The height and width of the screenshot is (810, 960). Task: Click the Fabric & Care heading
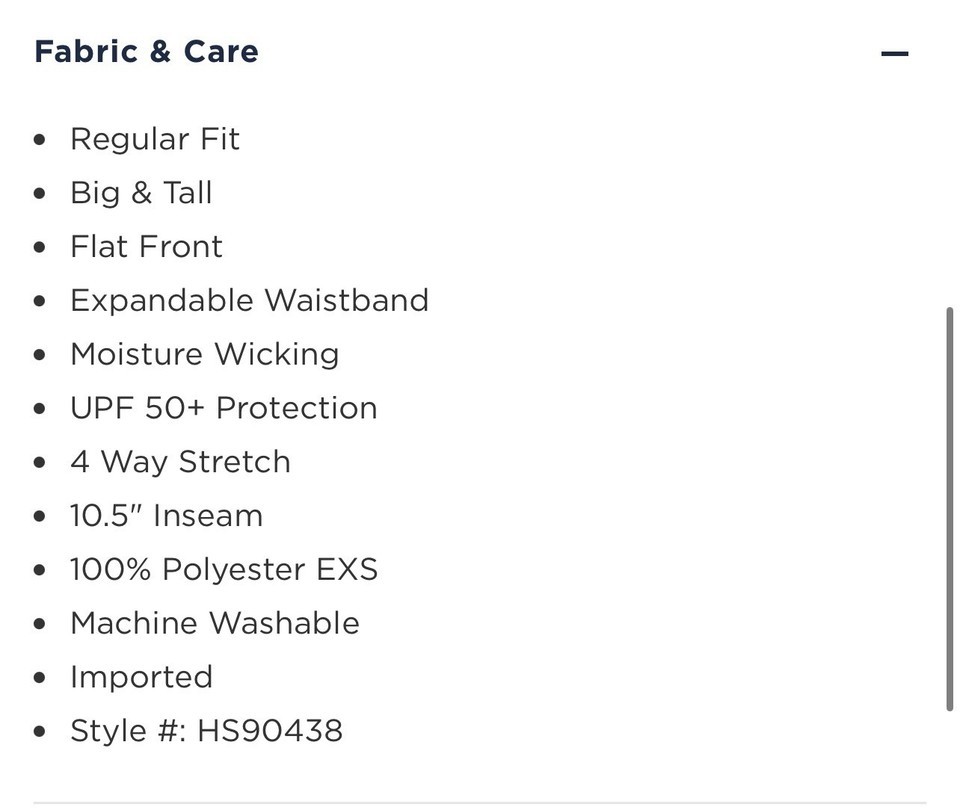click(146, 51)
